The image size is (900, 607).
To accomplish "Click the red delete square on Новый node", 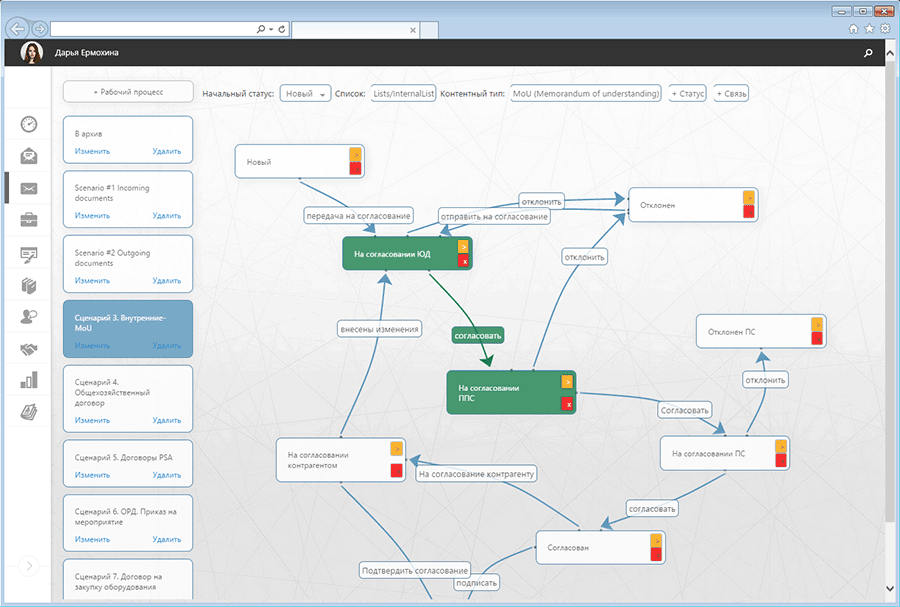I will tap(355, 169).
